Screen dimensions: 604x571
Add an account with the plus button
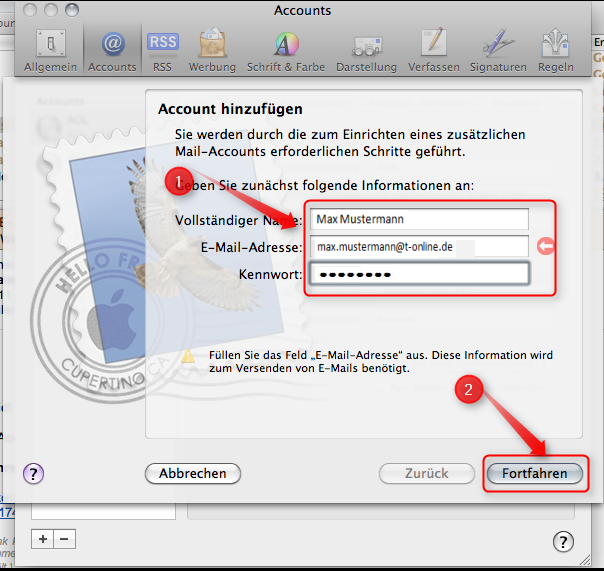pos(43,539)
